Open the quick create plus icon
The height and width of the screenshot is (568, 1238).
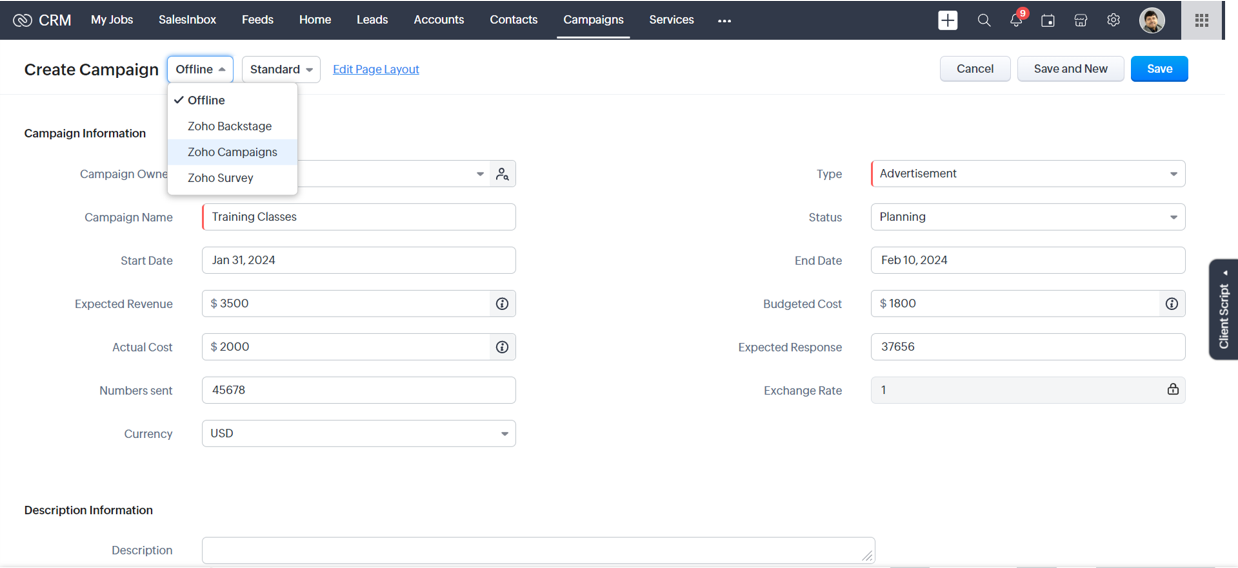[948, 20]
